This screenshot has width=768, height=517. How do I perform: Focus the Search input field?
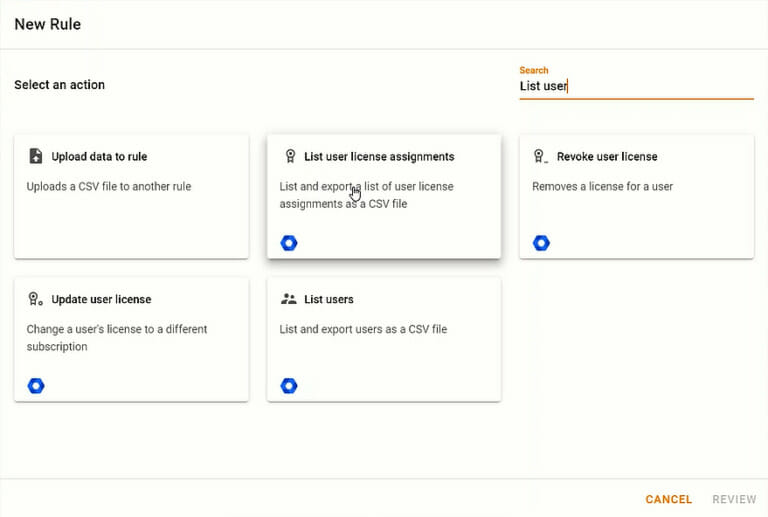click(x=635, y=86)
